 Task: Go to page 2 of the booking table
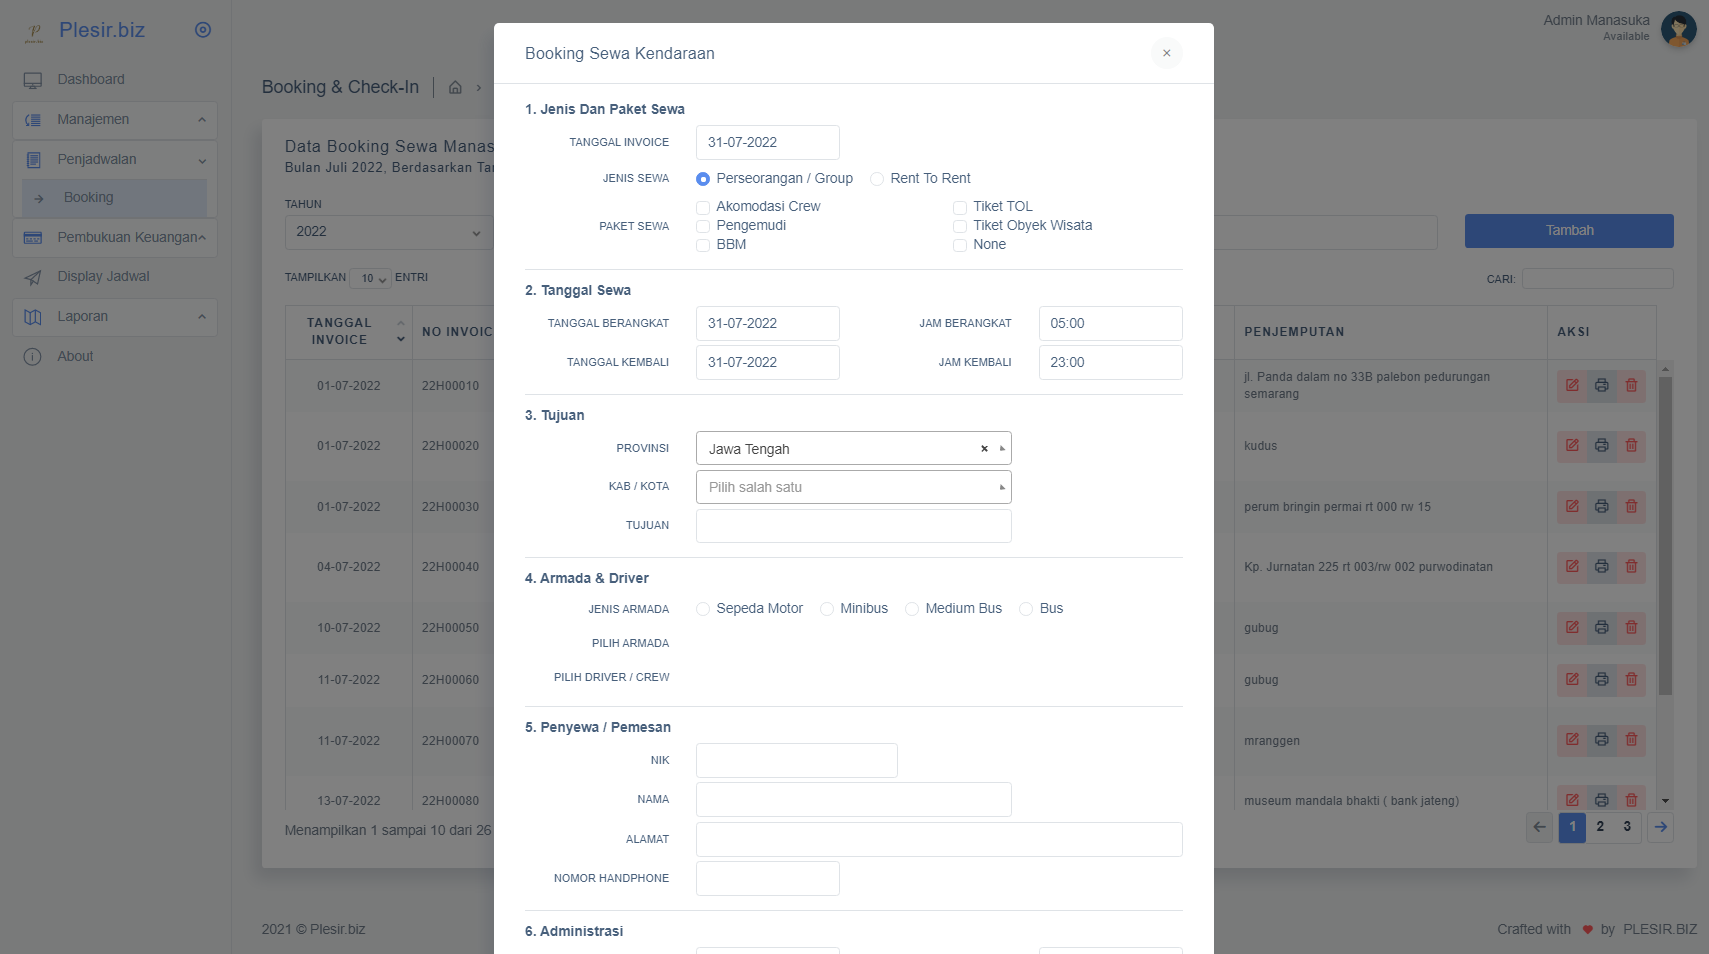(1600, 827)
